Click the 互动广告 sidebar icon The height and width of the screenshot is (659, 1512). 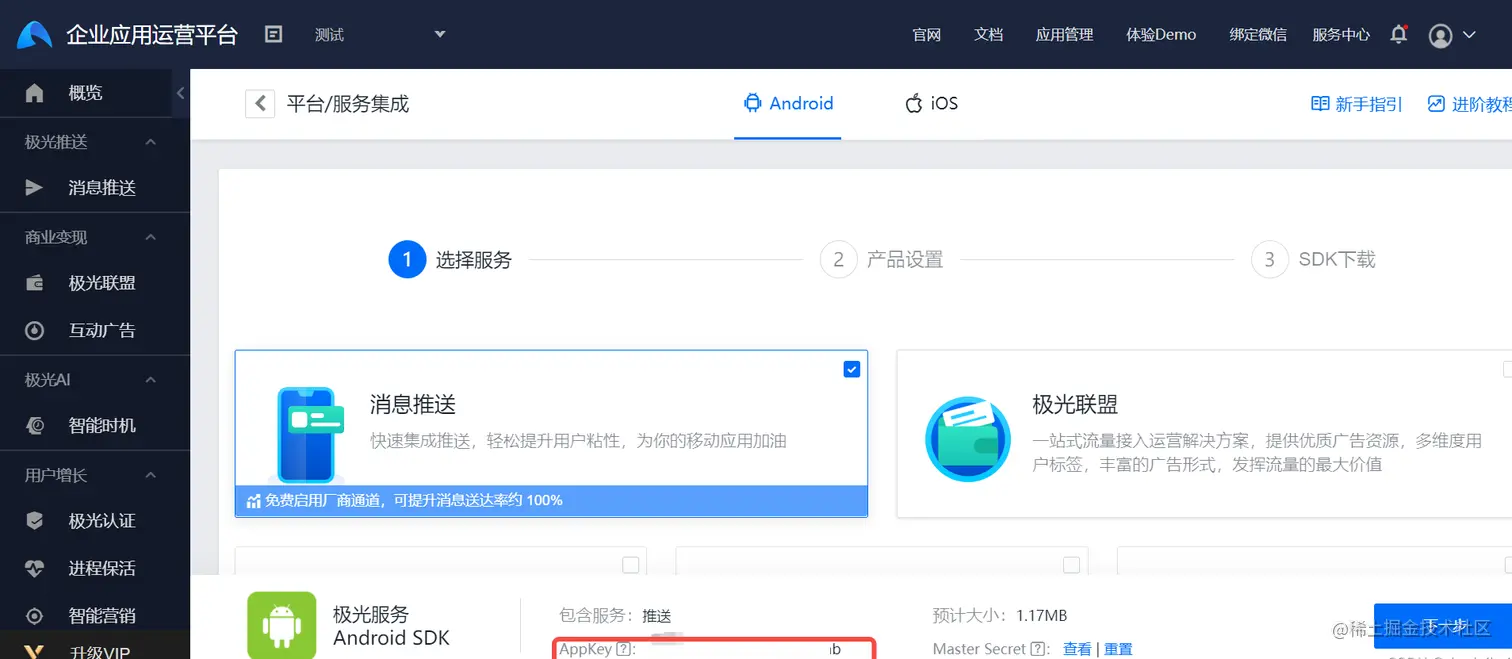point(34,330)
